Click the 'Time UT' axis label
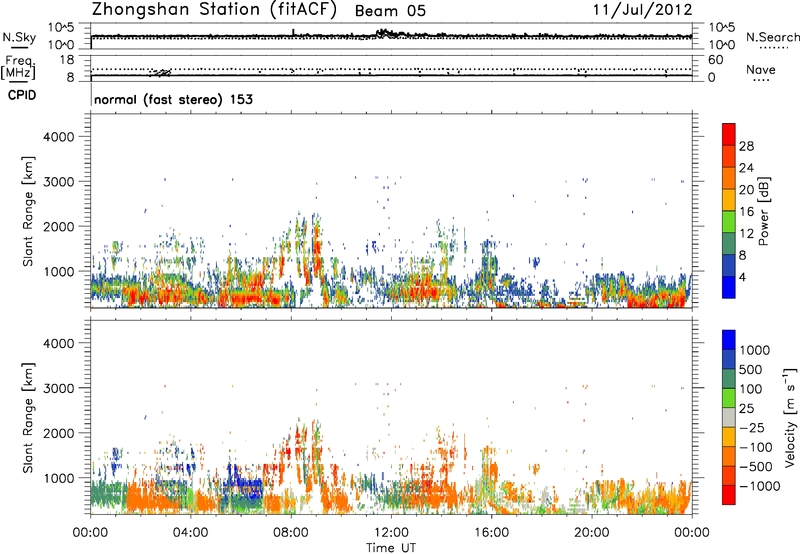 pyautogui.click(x=391, y=548)
